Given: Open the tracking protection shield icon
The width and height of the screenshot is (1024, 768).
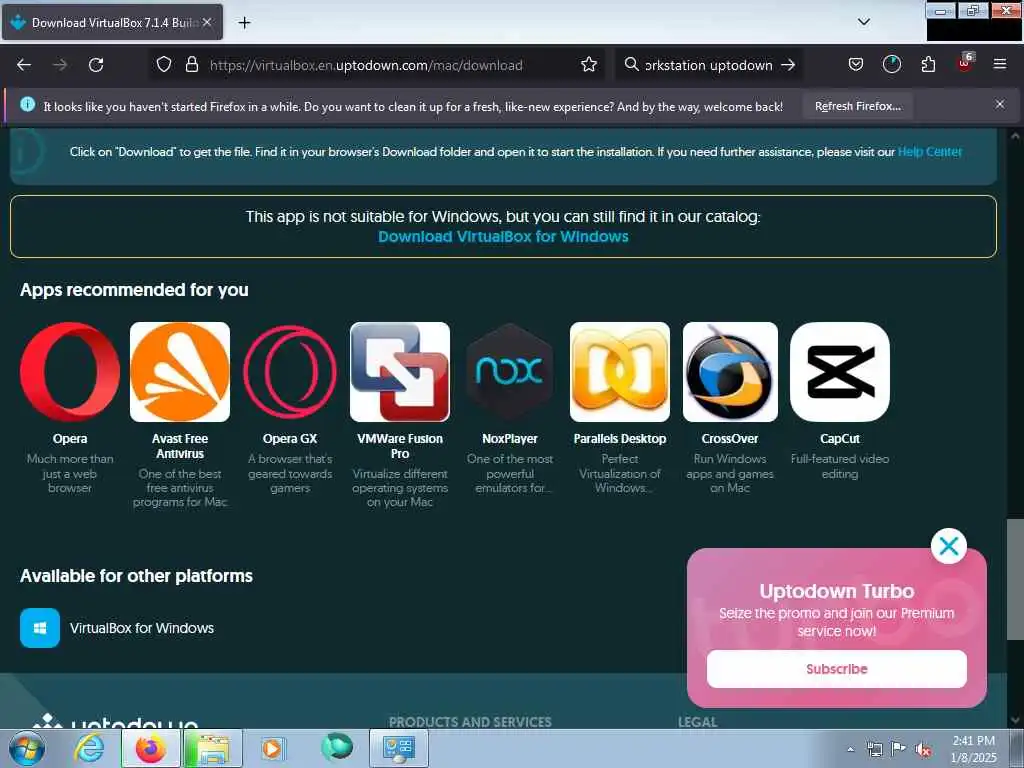Looking at the screenshot, I should pos(164,64).
